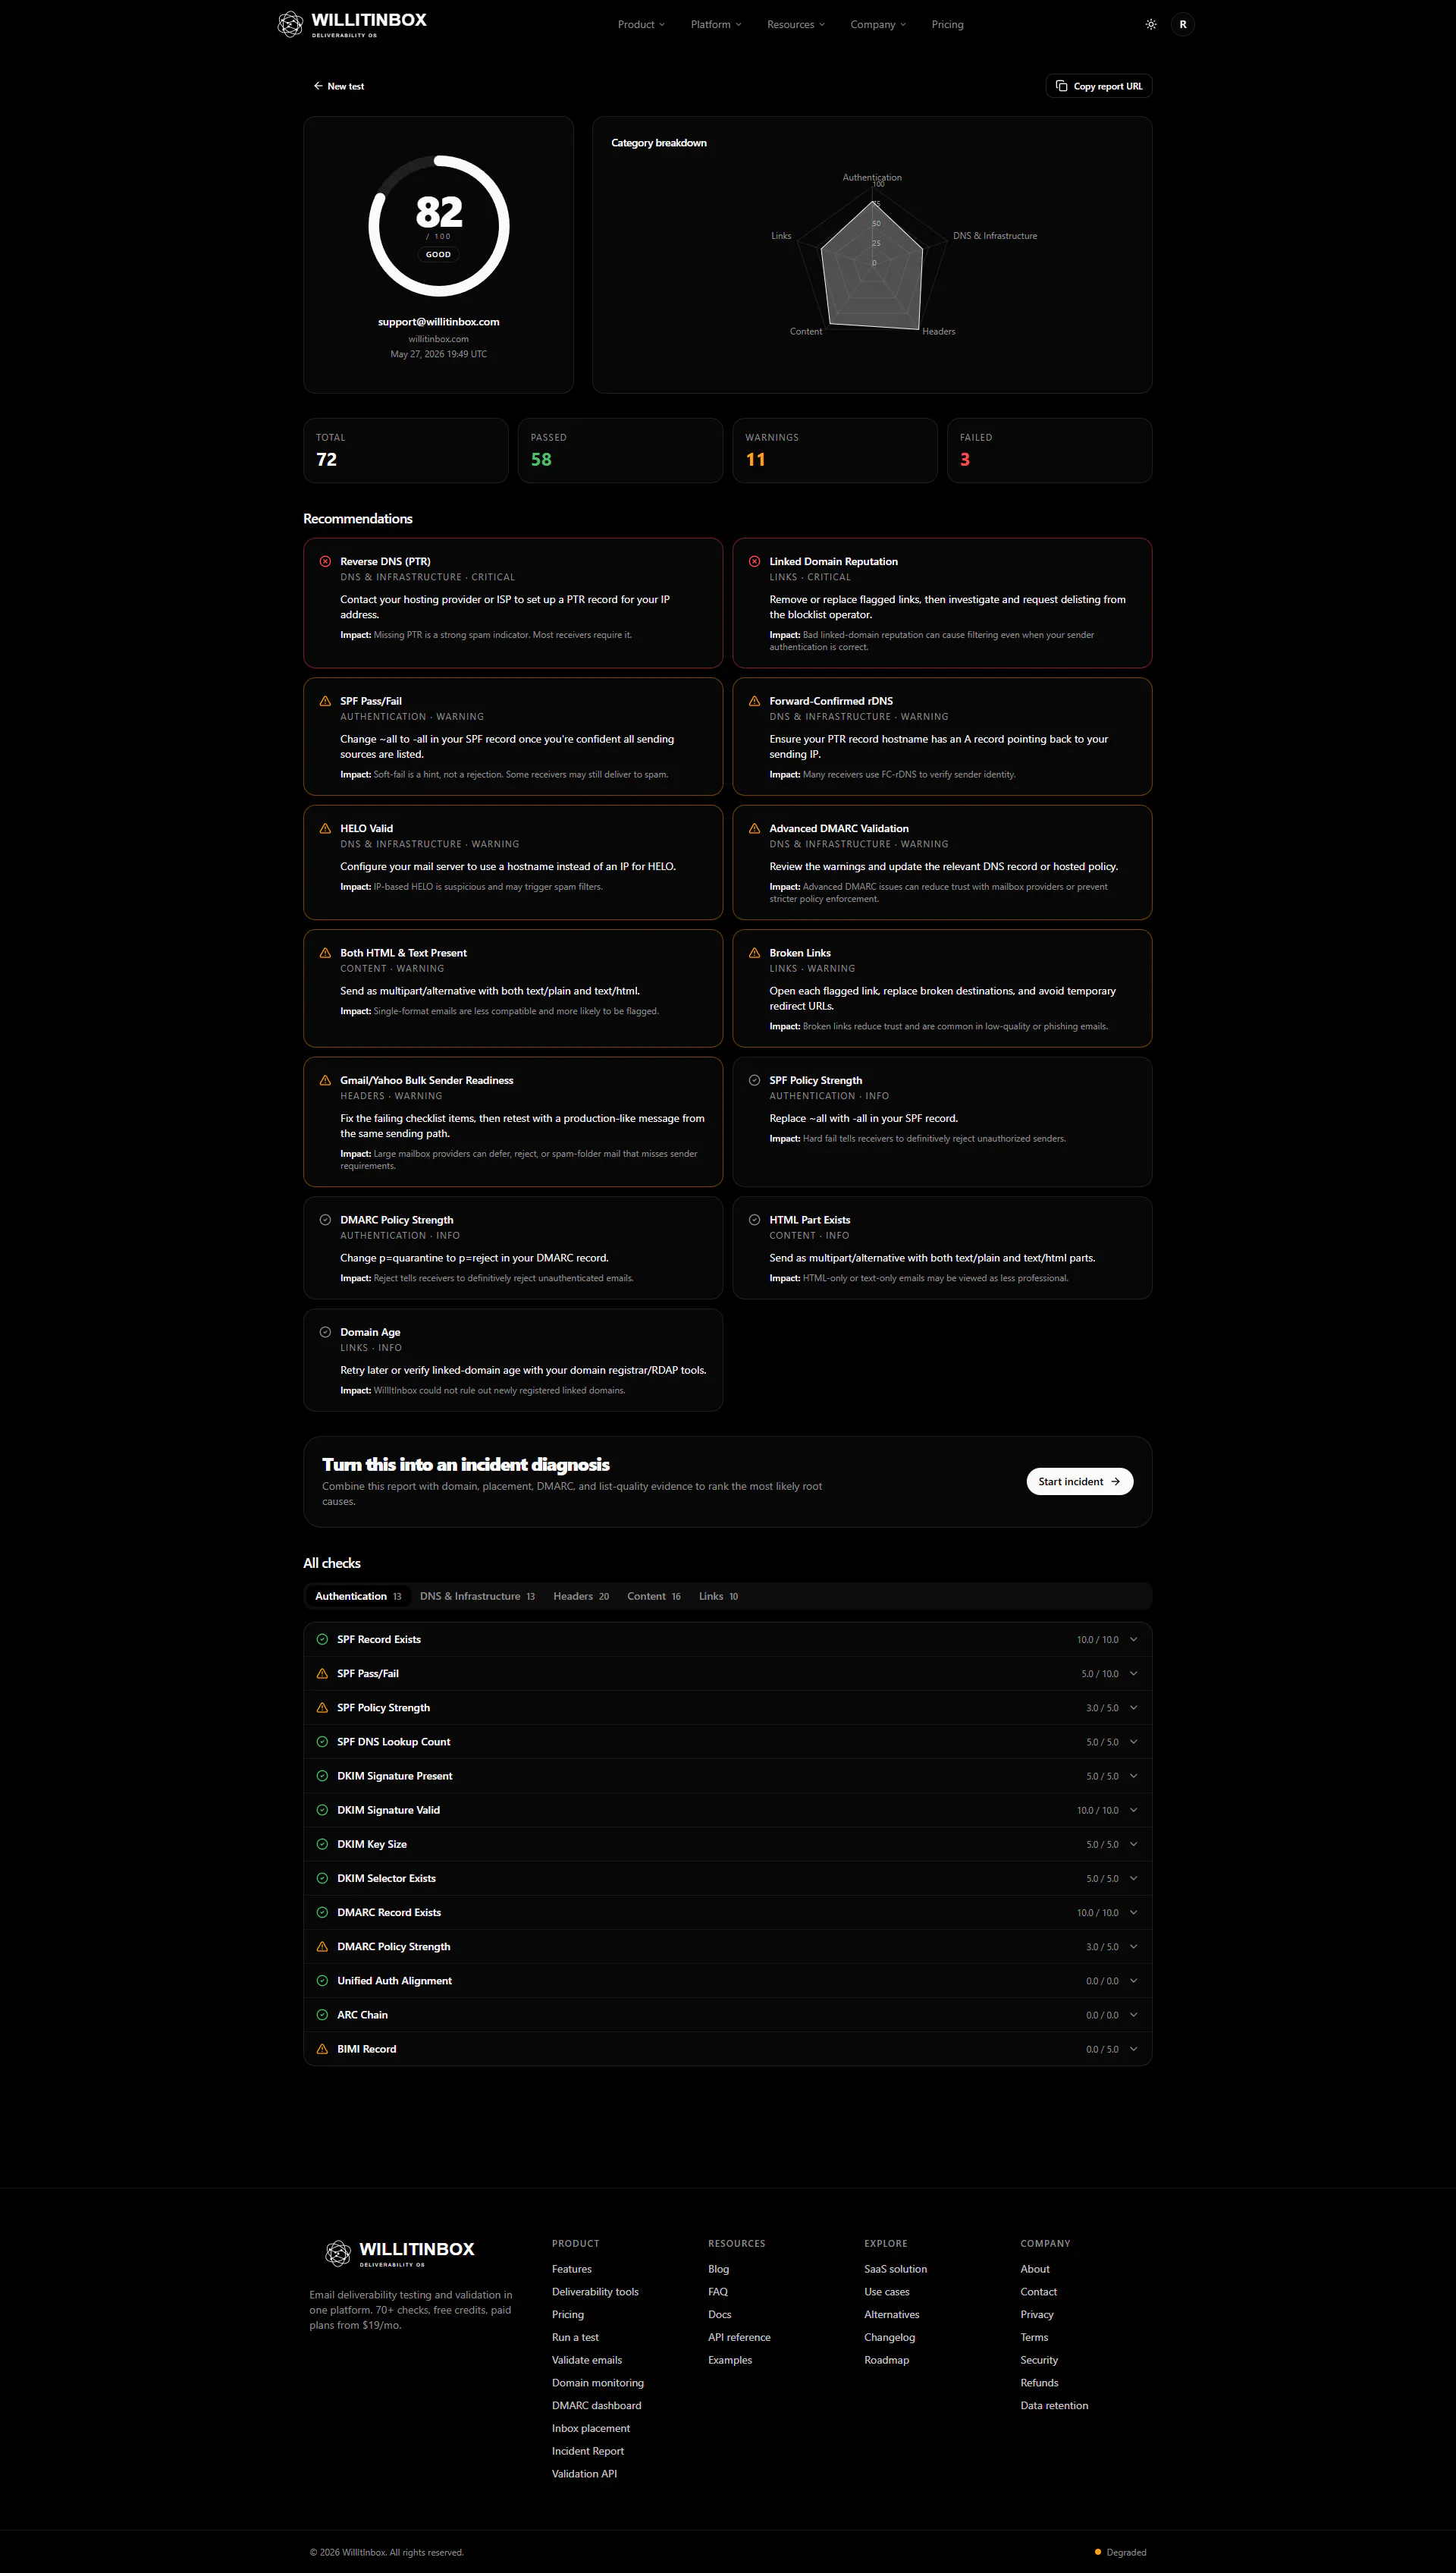Open the Changelog footer link
The height and width of the screenshot is (2573, 1456).
point(889,2337)
